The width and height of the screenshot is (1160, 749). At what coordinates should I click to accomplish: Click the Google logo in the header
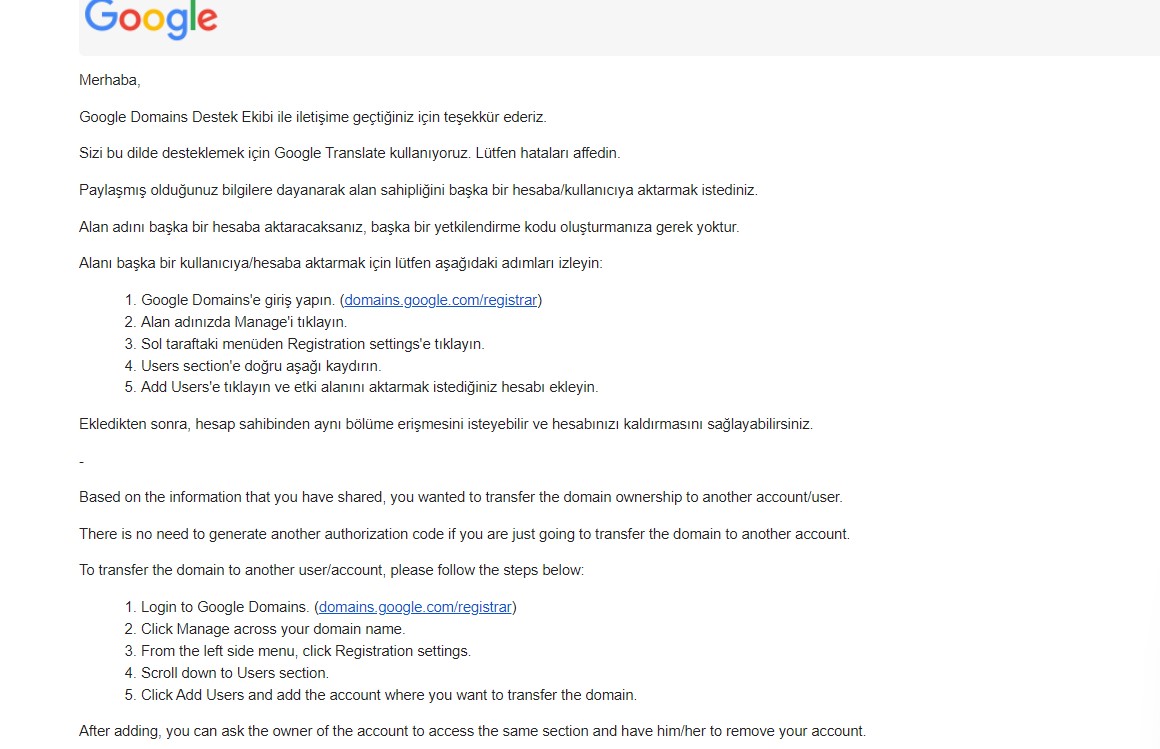coord(151,20)
